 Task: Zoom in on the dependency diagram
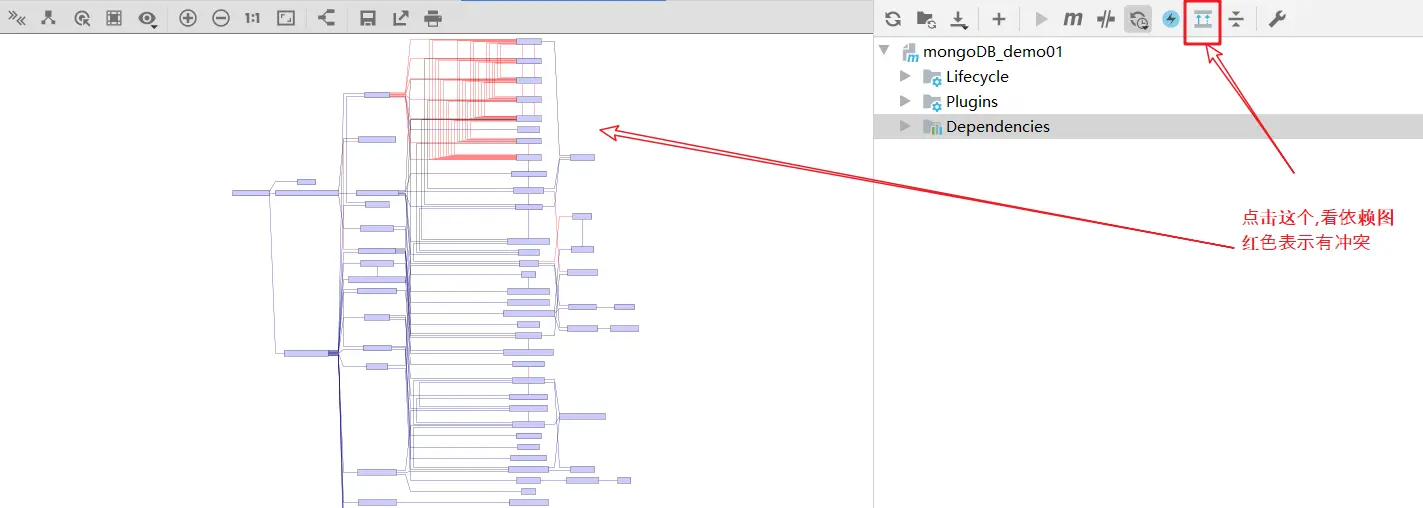click(188, 17)
